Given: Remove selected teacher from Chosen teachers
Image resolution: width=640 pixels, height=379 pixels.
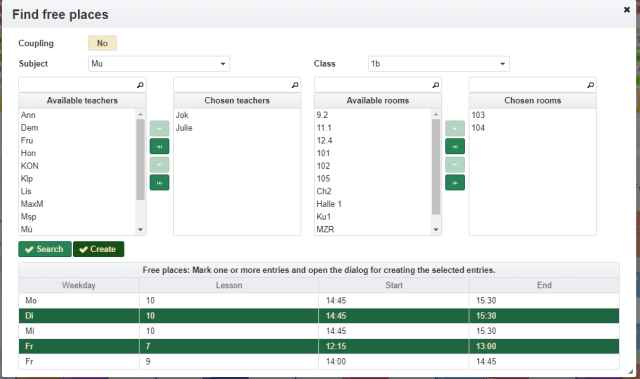Looking at the screenshot, I should [159, 164].
